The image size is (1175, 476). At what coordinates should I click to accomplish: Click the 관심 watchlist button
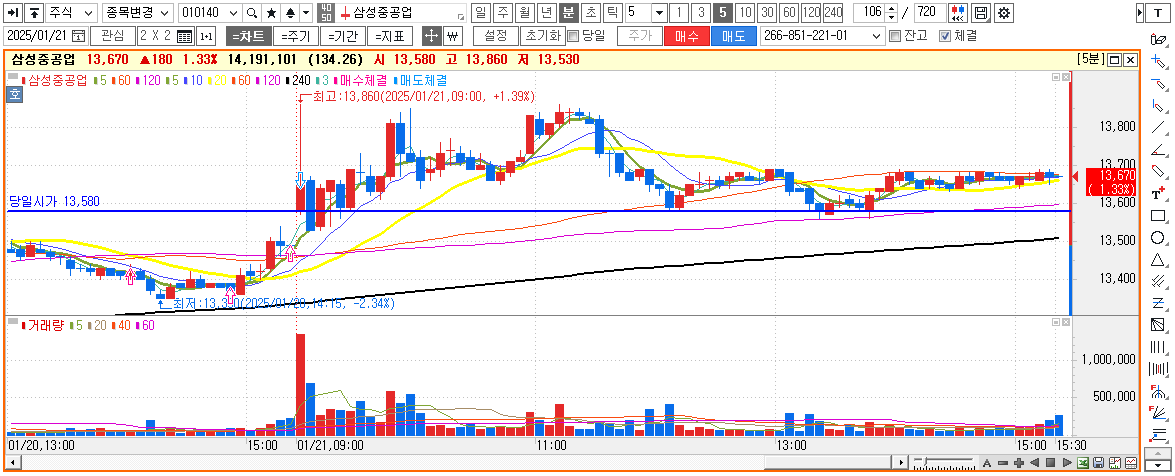pos(112,36)
